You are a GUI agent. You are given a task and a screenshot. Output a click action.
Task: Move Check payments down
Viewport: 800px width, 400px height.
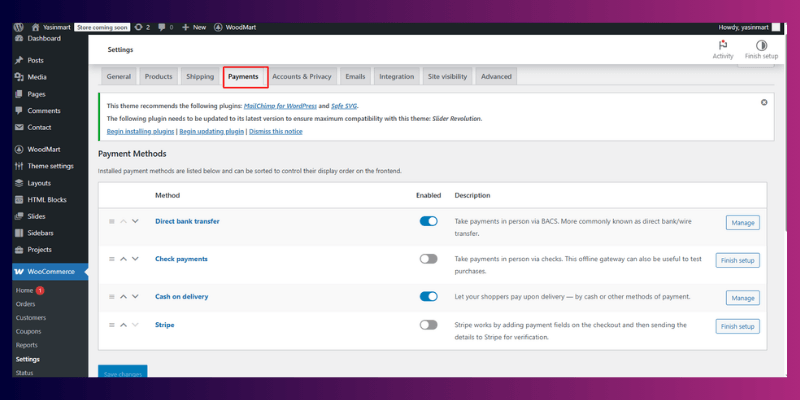[135, 259]
